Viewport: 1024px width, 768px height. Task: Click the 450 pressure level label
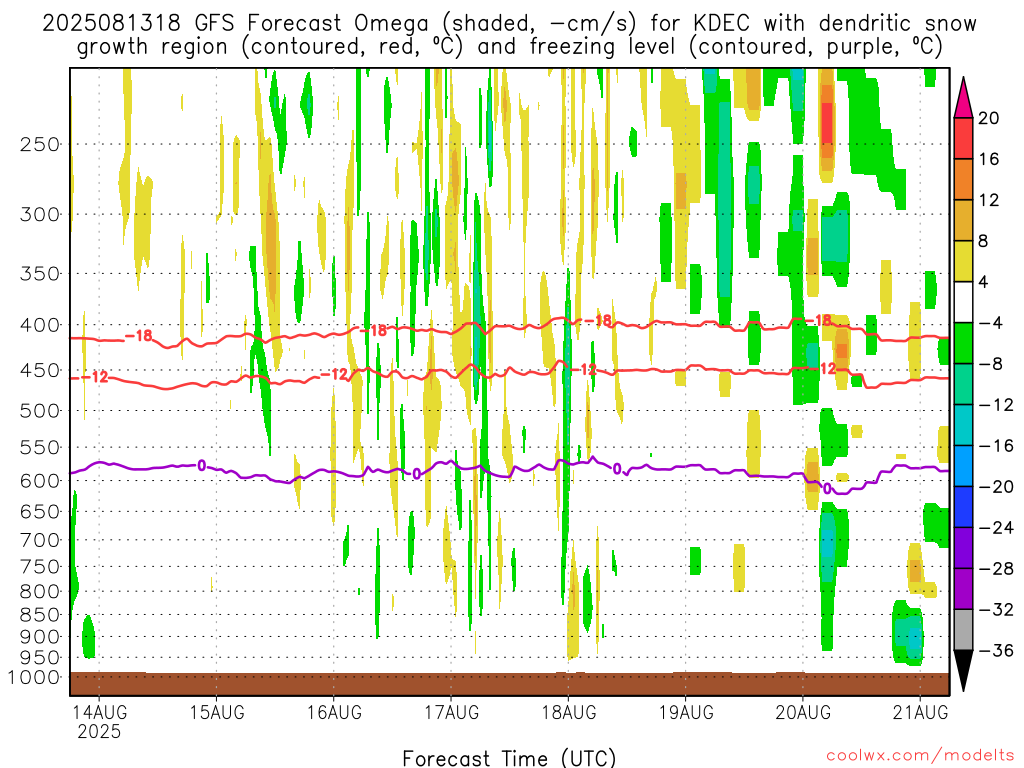point(40,370)
